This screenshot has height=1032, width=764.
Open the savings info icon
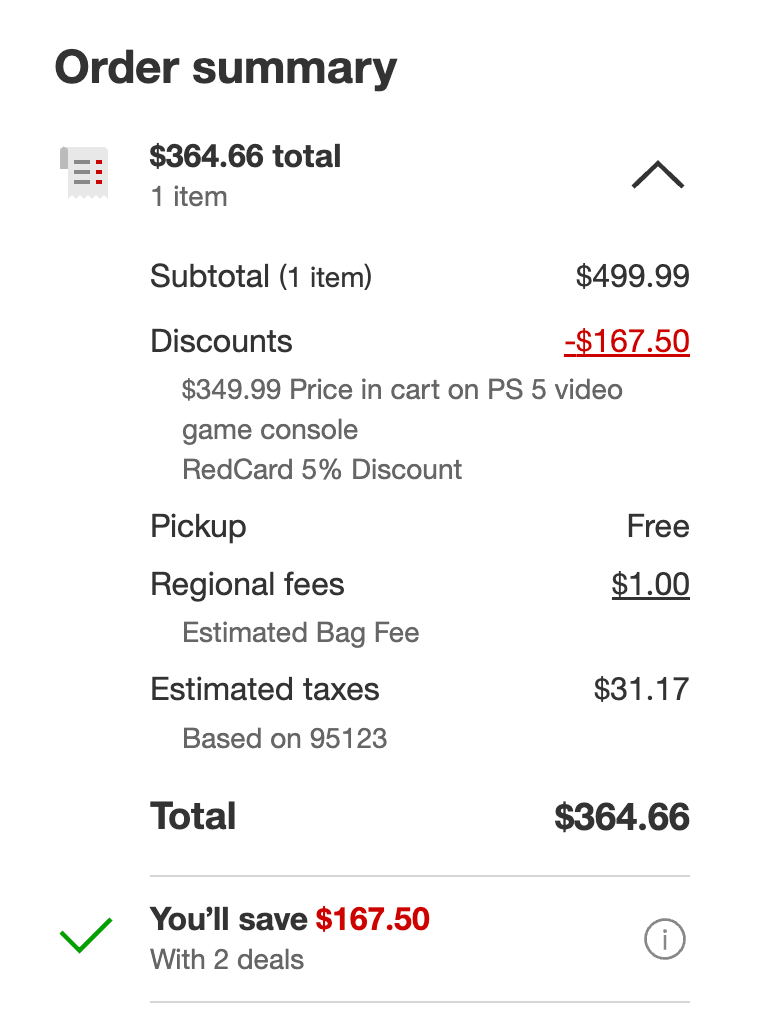pyautogui.click(x=664, y=940)
